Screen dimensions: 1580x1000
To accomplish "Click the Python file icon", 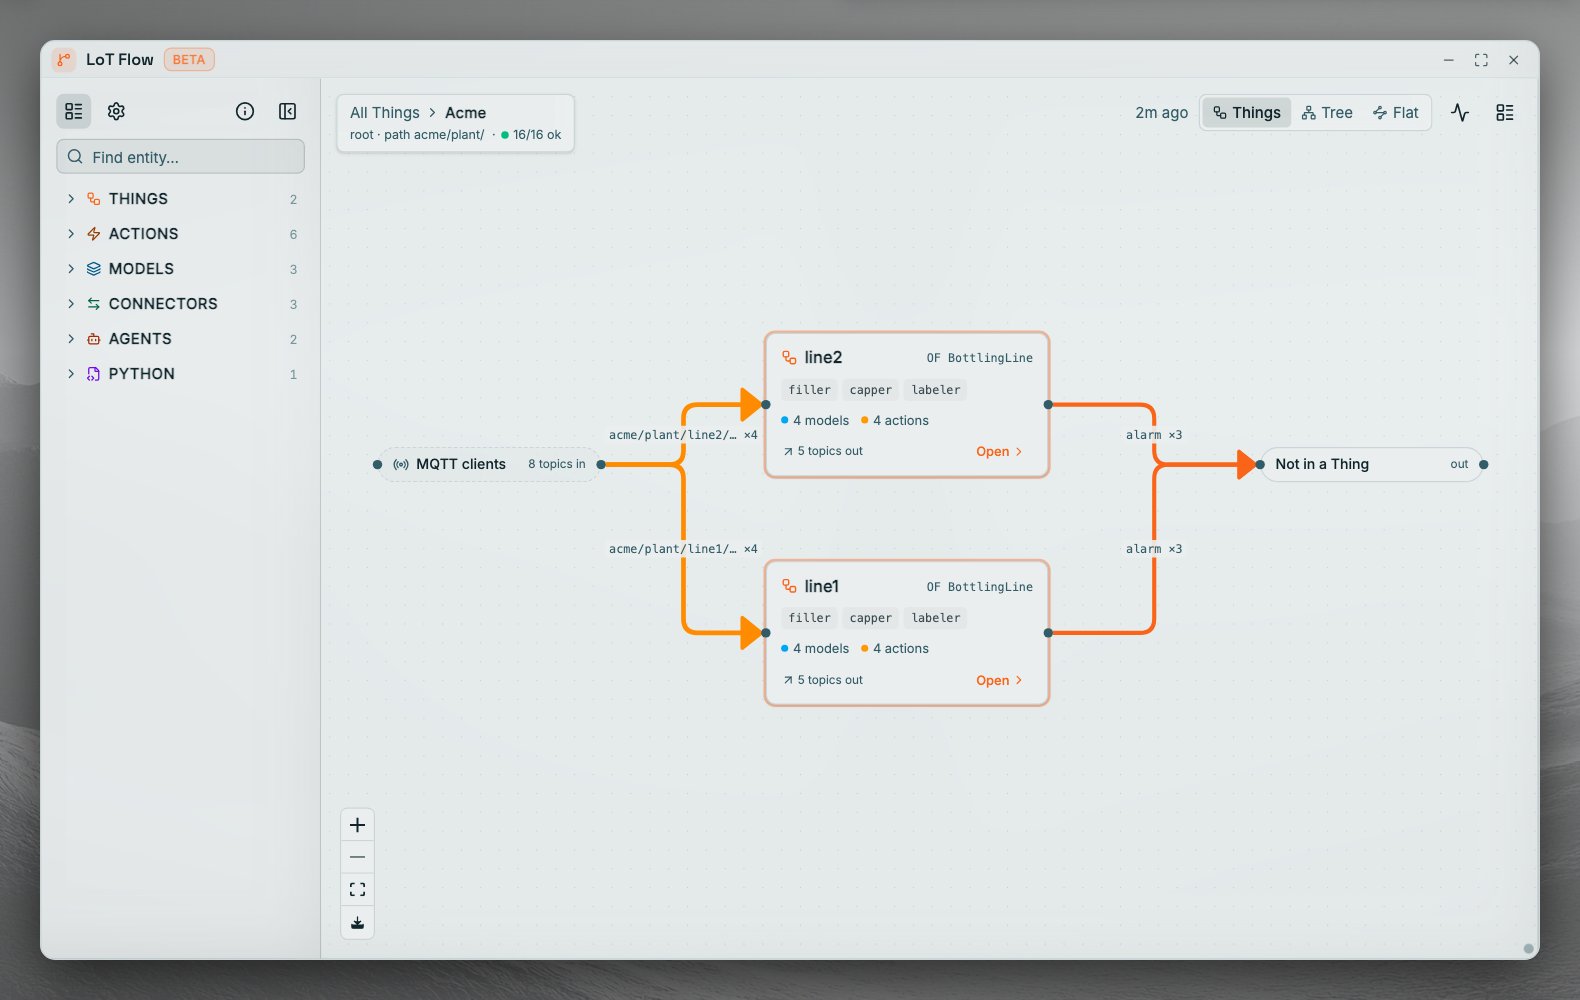I will (x=93, y=374).
